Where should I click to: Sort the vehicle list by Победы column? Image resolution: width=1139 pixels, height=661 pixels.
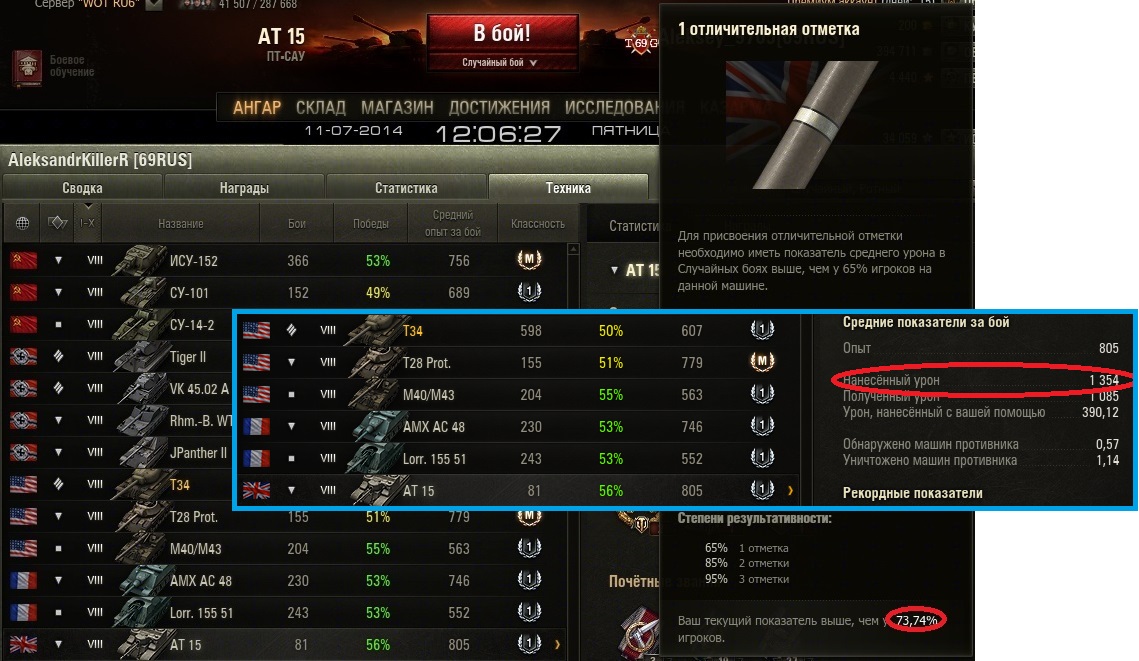click(x=370, y=224)
